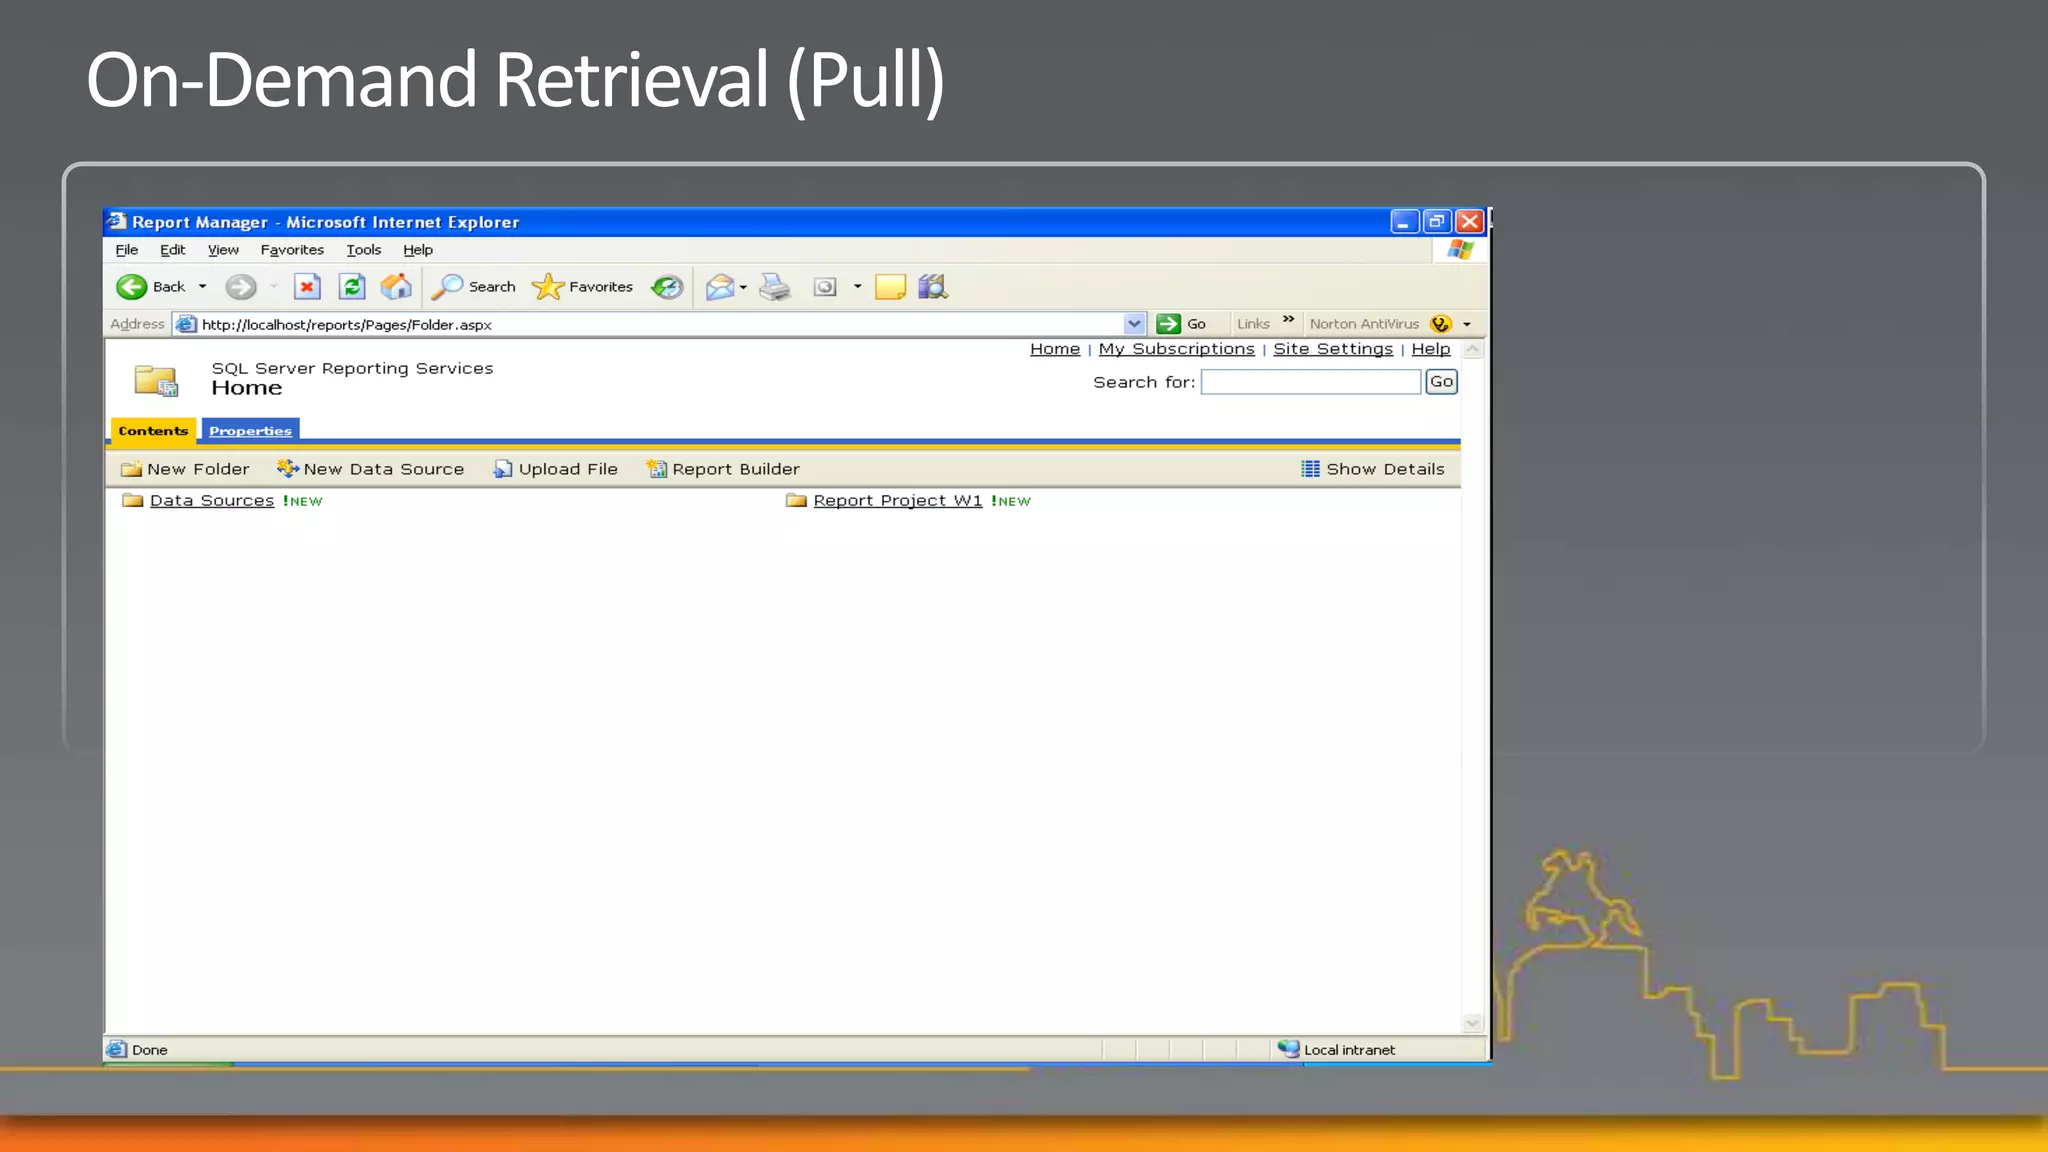Open the Tools menu
Viewport: 2048px width, 1152px height.
coord(364,250)
